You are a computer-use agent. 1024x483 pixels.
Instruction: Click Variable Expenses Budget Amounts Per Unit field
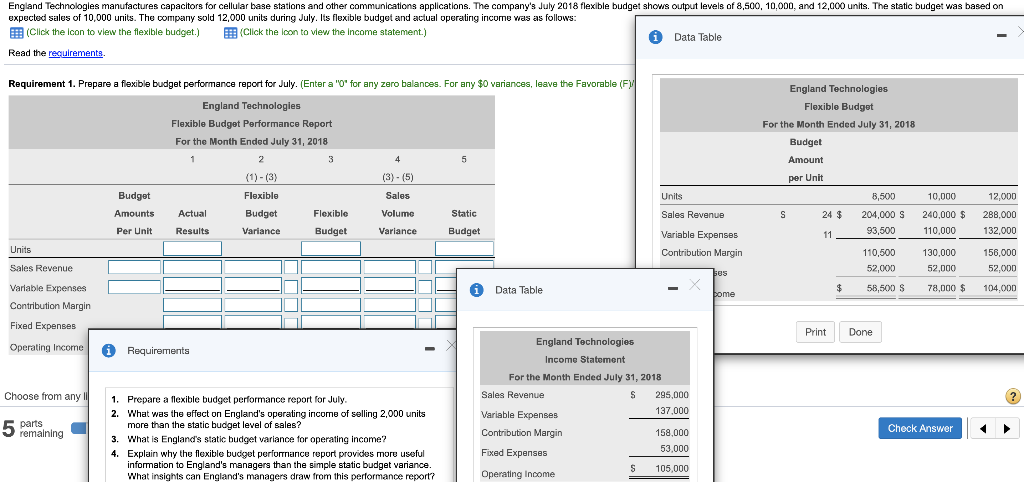(134, 287)
